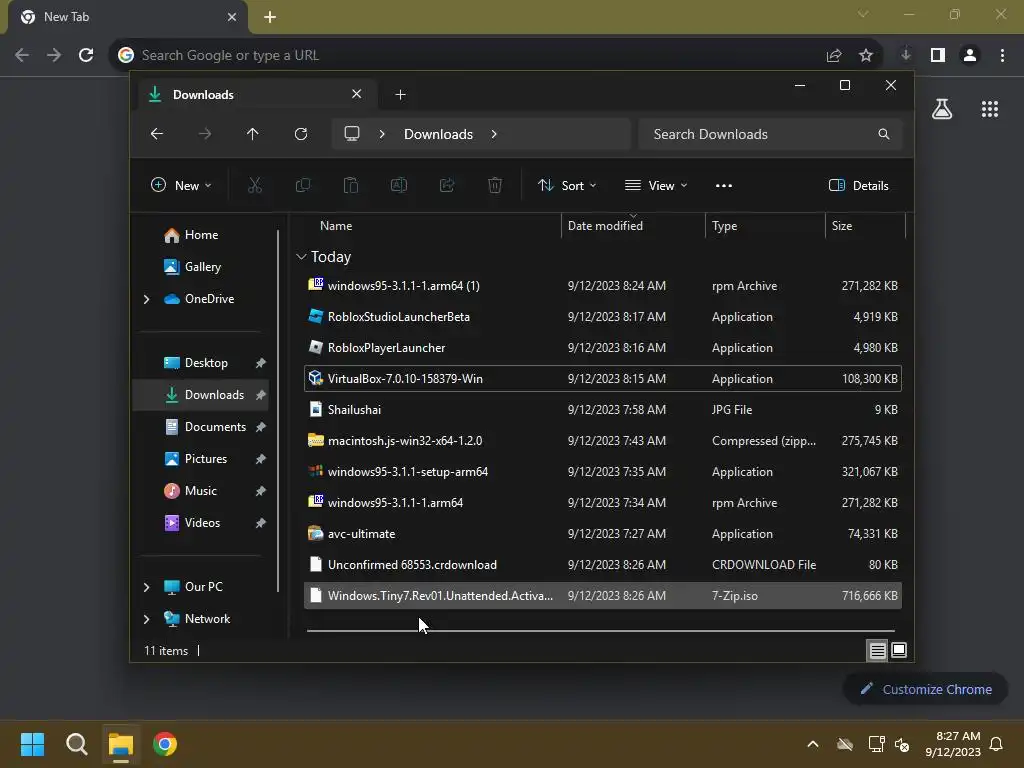1024x768 pixels.
Task: Click the horizontal scrollbar in file list
Action: 601,631
